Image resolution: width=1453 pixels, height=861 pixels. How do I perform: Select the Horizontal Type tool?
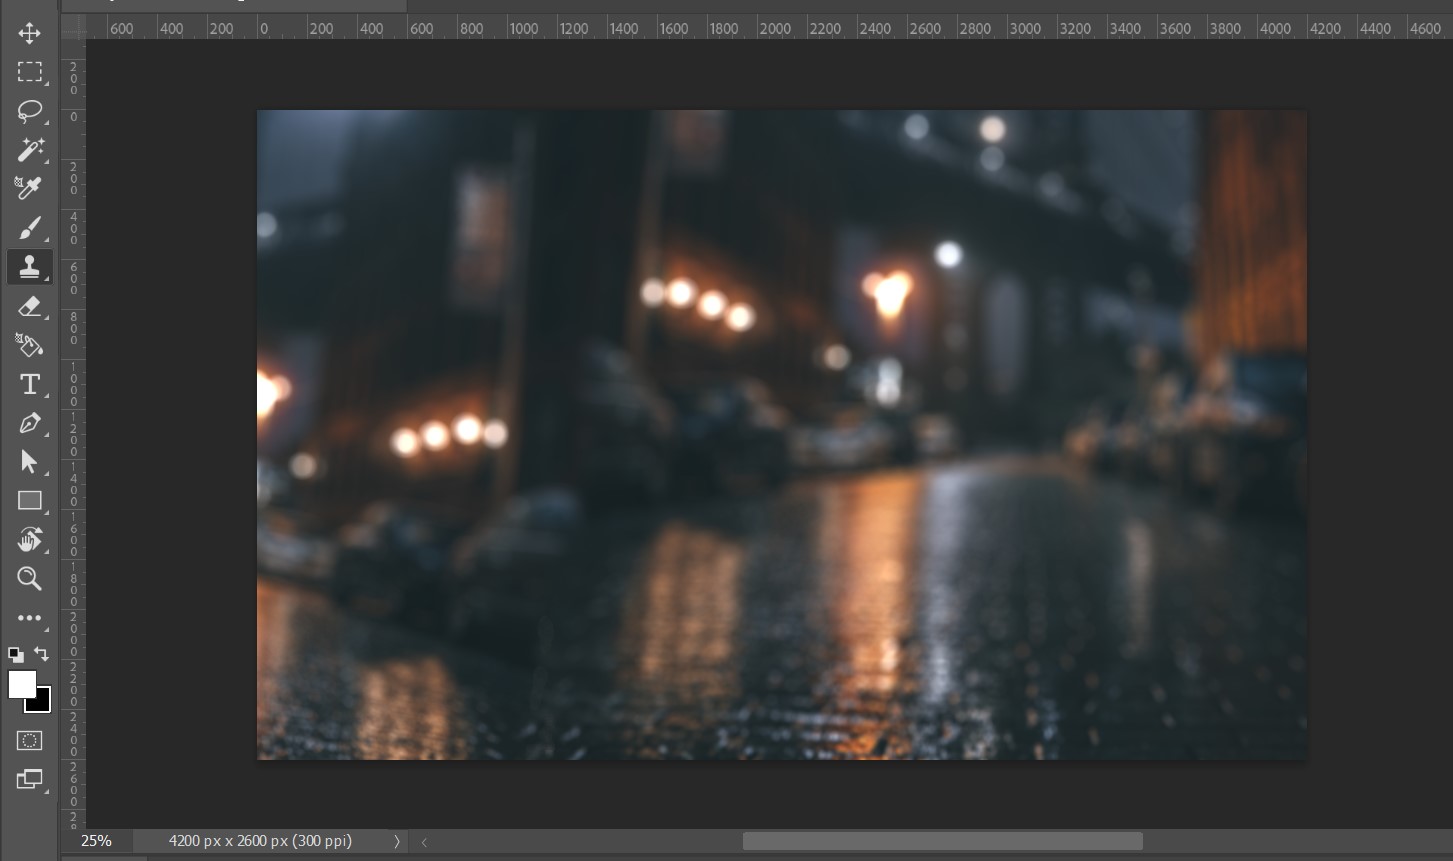pyautogui.click(x=29, y=384)
